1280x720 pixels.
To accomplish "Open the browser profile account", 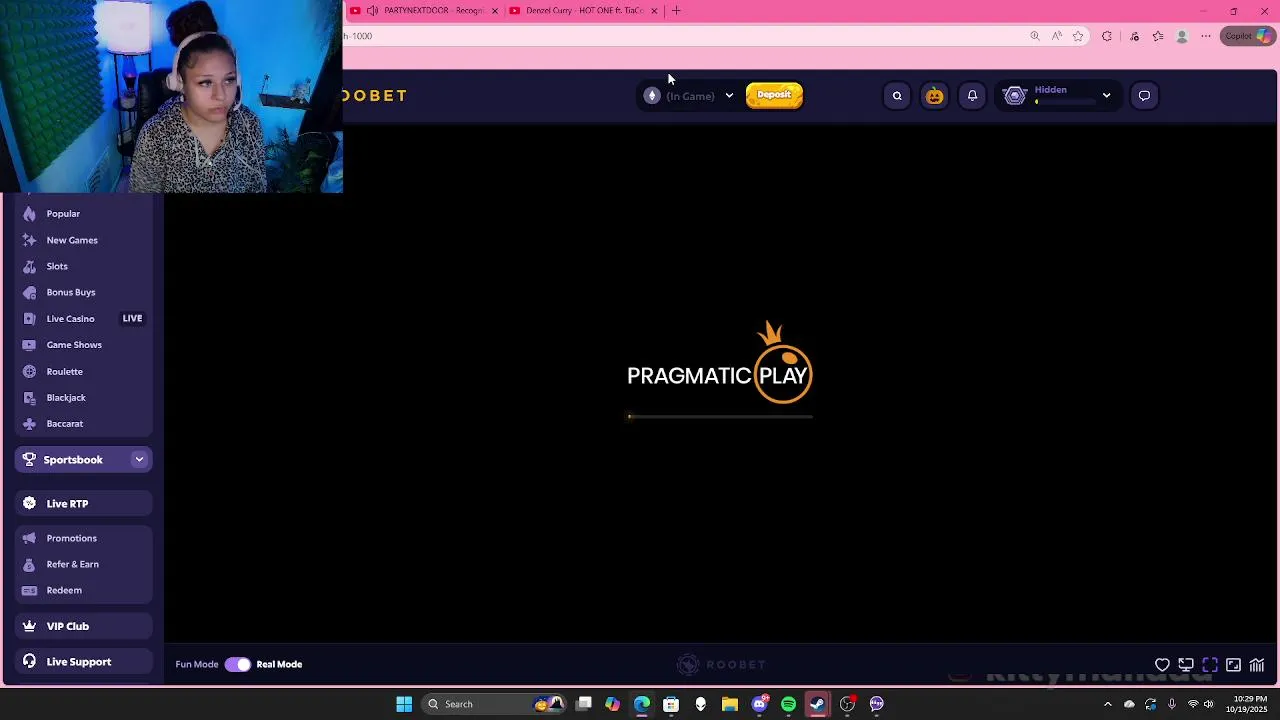I will pos(1182,36).
